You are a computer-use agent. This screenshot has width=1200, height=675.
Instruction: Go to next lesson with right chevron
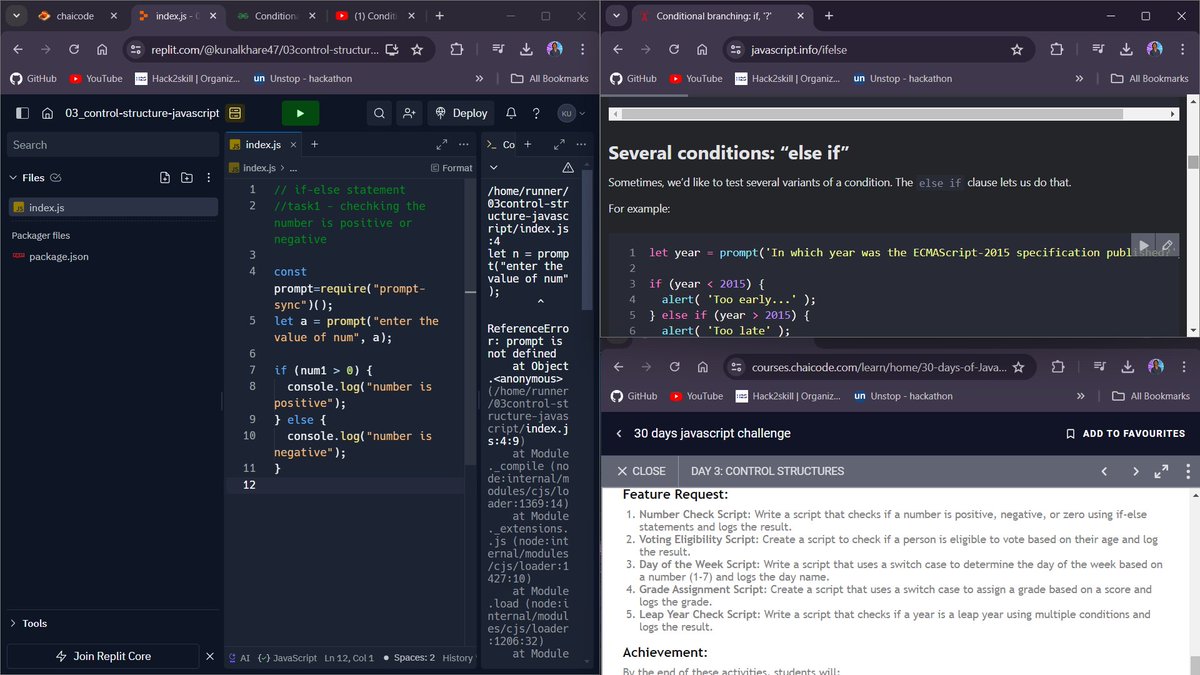[x=1136, y=471]
